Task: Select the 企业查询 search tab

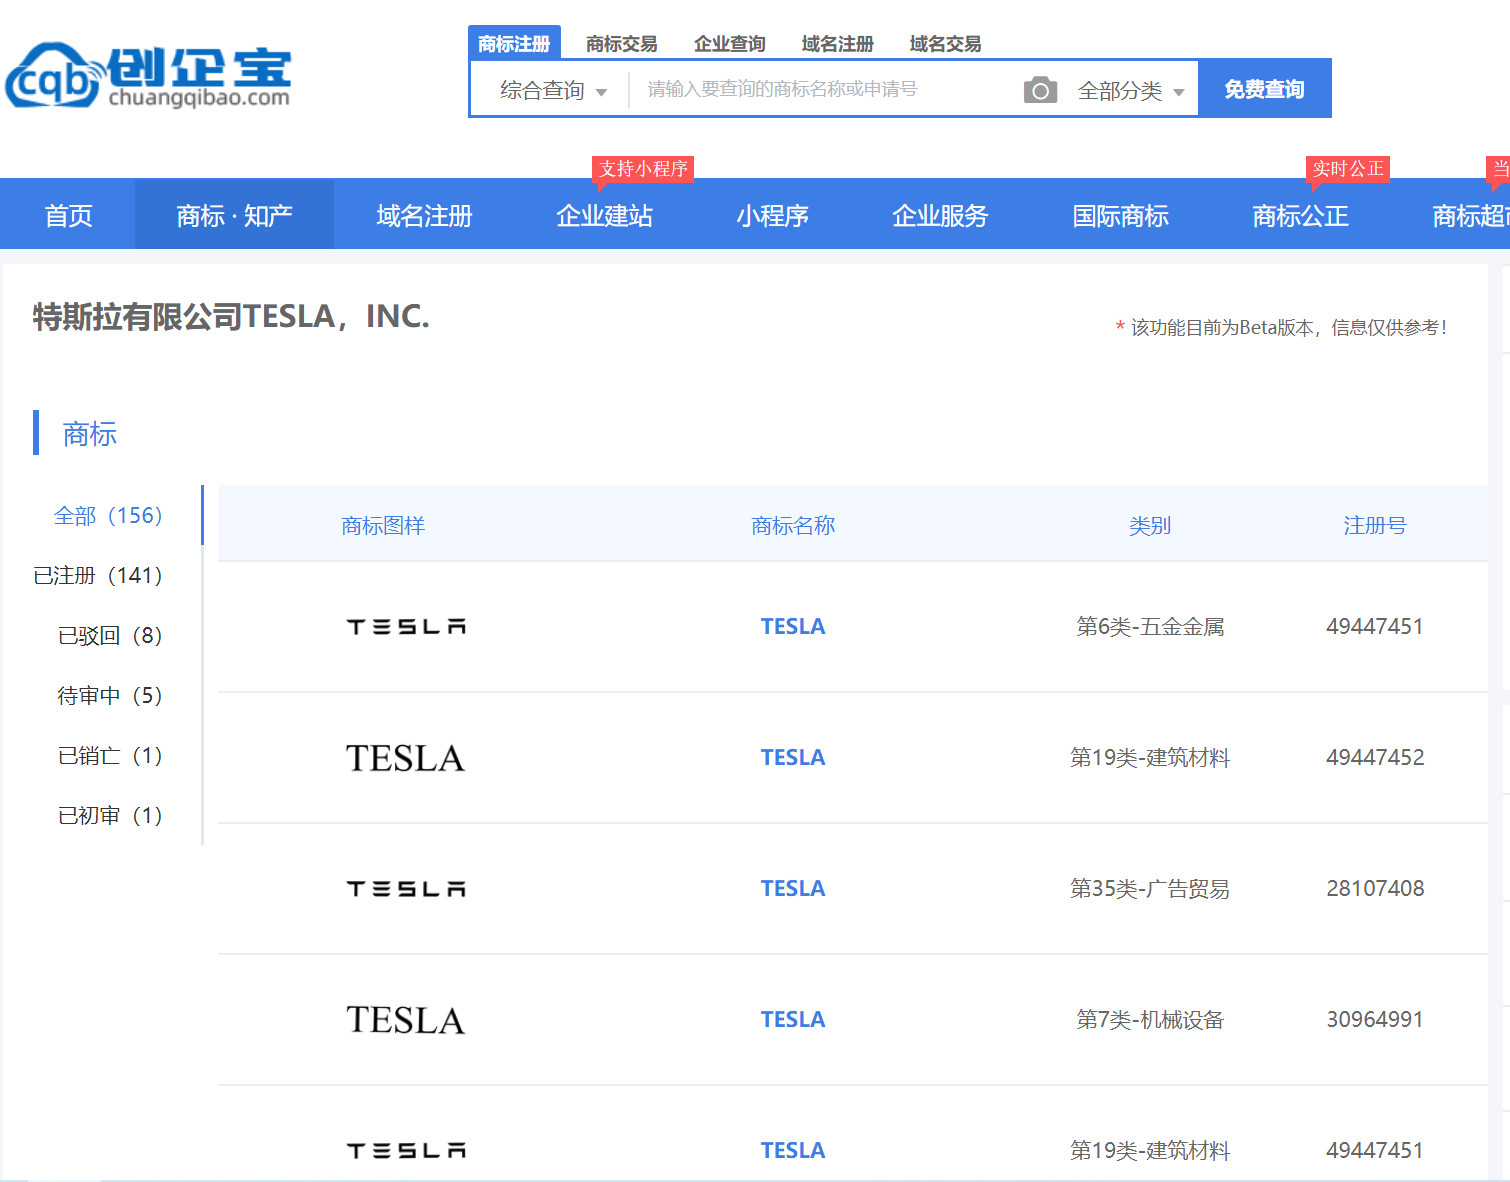Action: (729, 44)
